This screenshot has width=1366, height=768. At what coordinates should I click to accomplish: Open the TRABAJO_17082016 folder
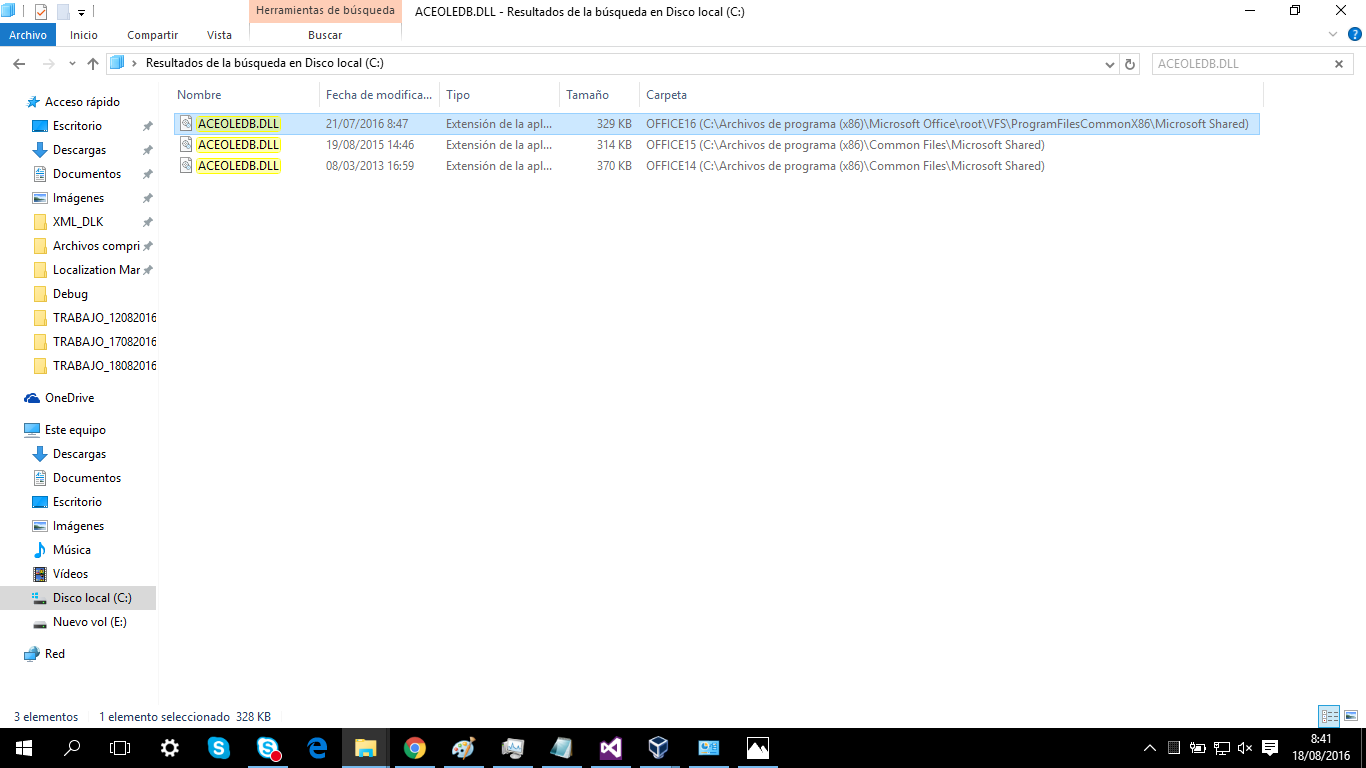pos(104,342)
